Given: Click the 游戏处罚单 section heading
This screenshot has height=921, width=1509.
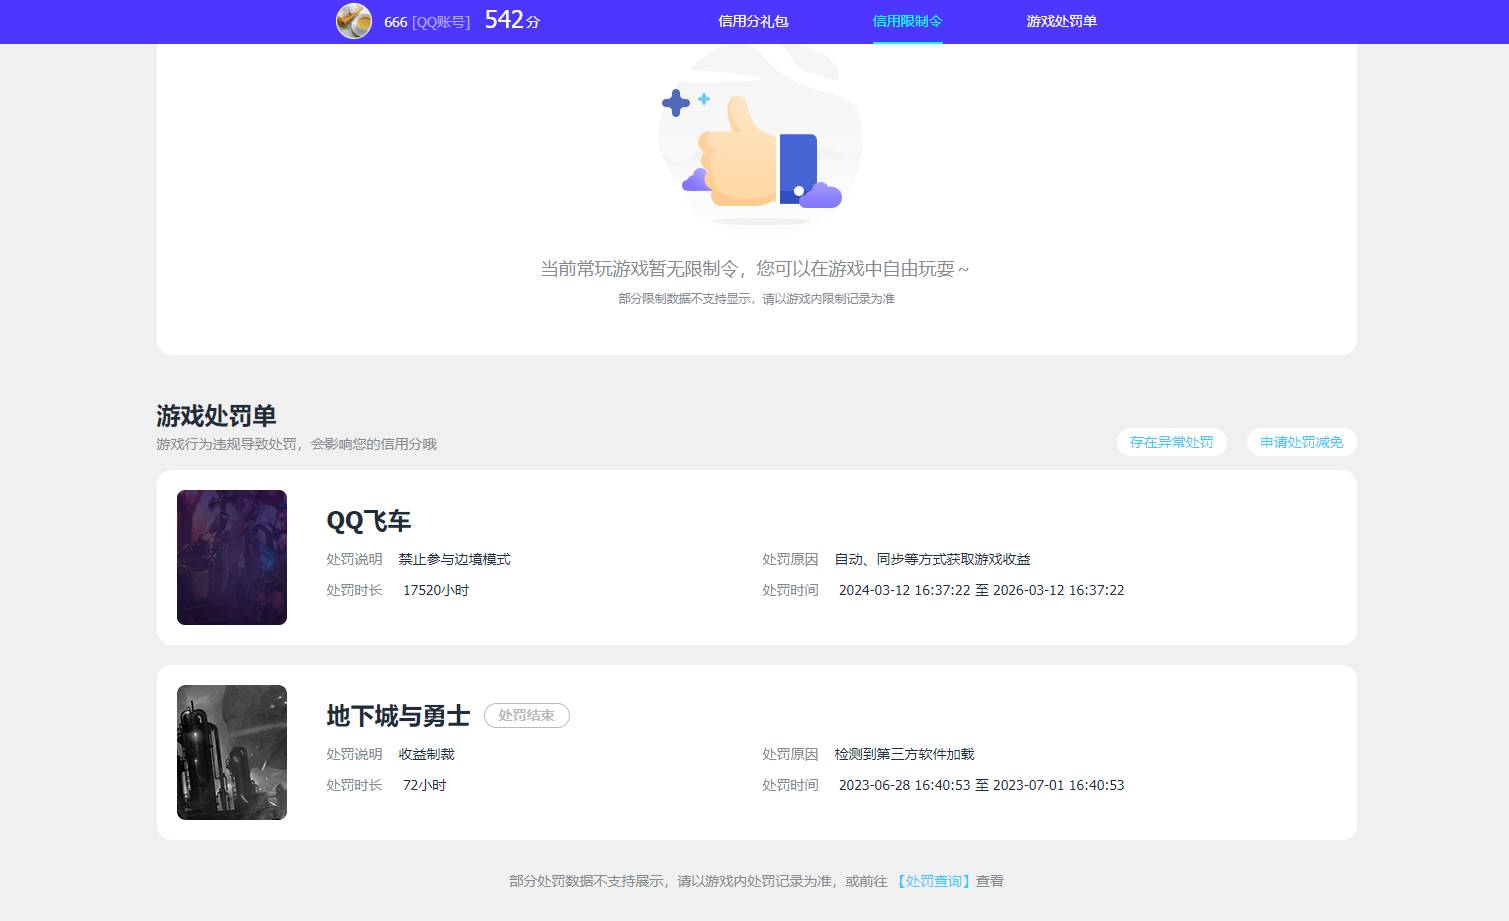Looking at the screenshot, I should point(215,416).
